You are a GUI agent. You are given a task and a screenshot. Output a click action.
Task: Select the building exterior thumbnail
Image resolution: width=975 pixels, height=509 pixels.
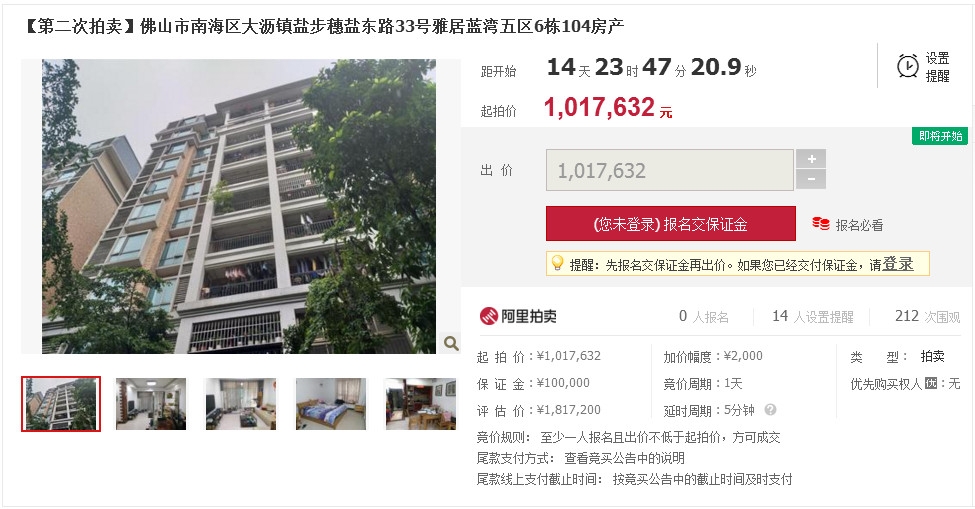61,403
